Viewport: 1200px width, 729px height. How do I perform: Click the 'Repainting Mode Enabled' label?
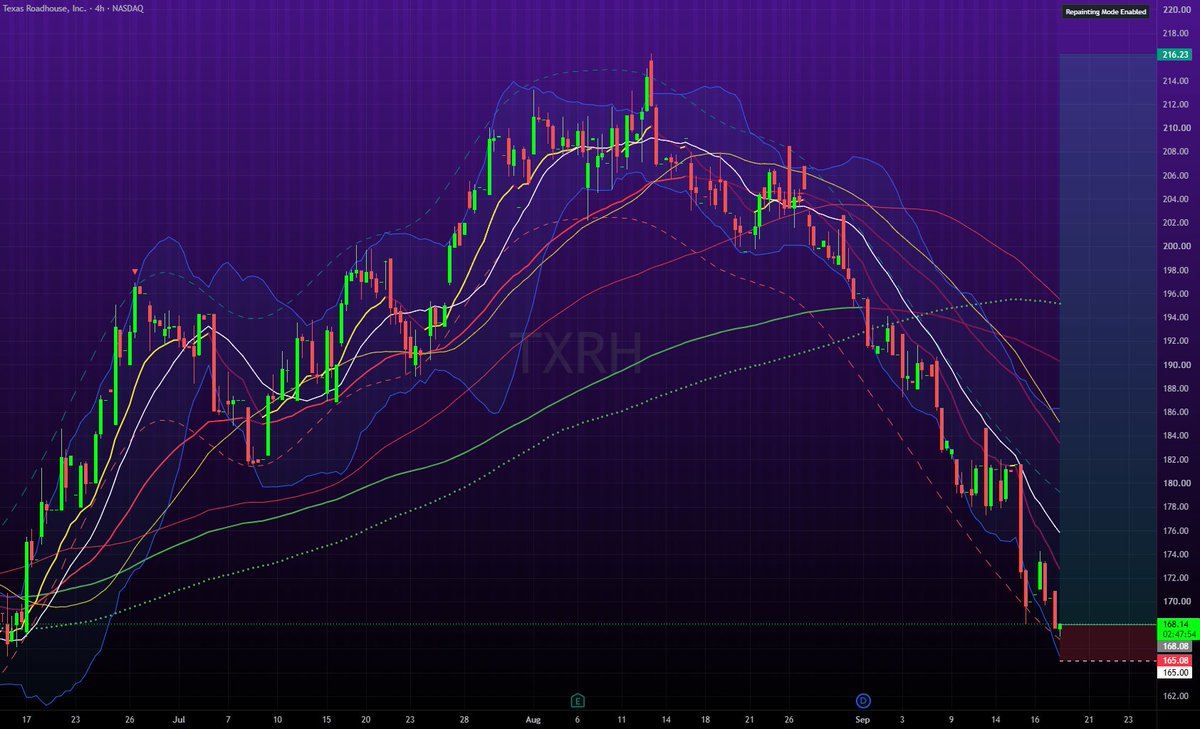point(1105,12)
